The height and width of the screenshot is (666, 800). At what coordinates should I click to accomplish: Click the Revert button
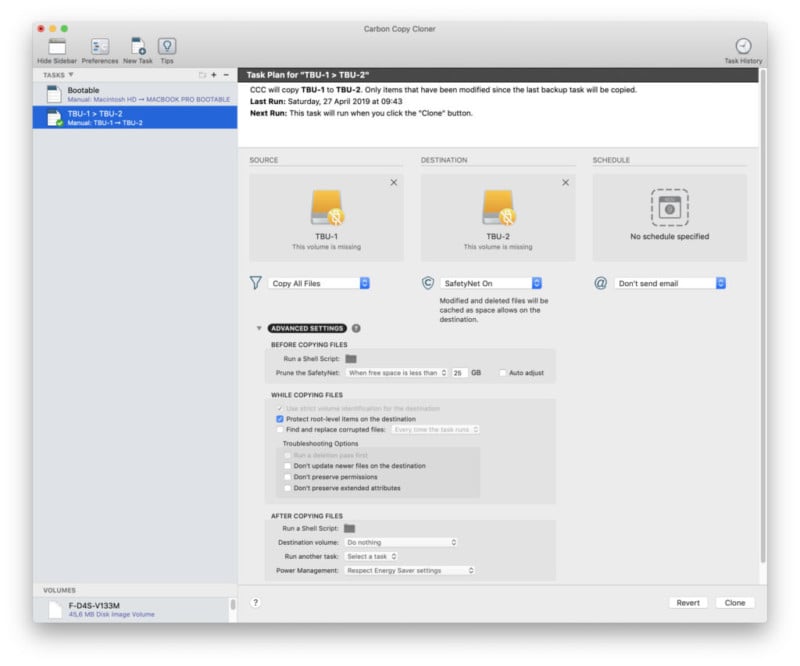(x=688, y=603)
